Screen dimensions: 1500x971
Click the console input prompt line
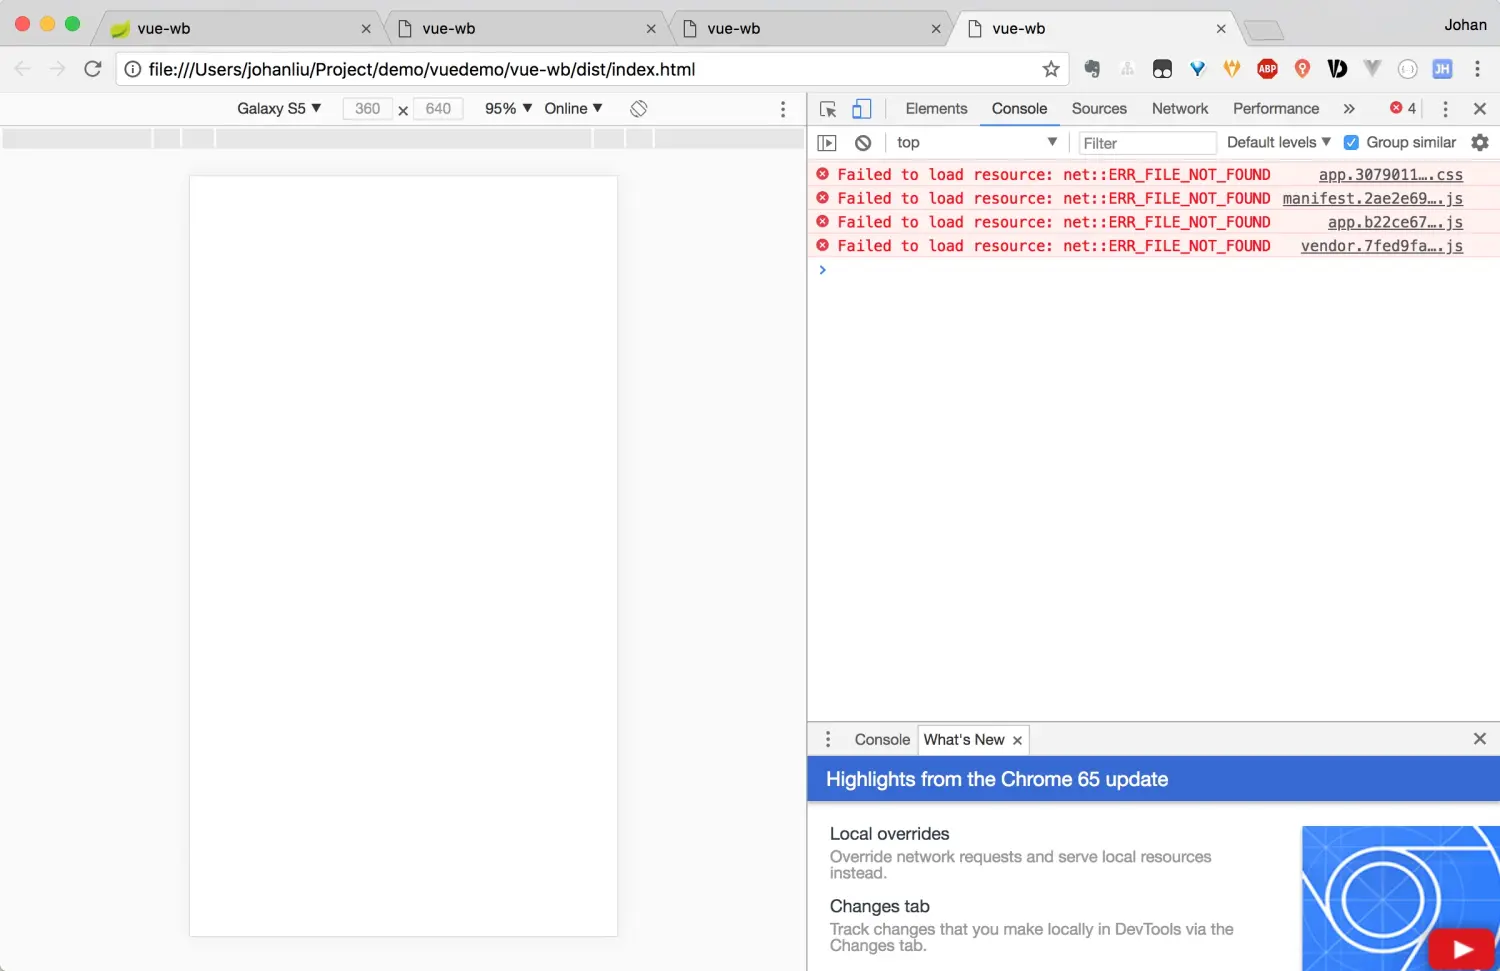[x=1153, y=270]
